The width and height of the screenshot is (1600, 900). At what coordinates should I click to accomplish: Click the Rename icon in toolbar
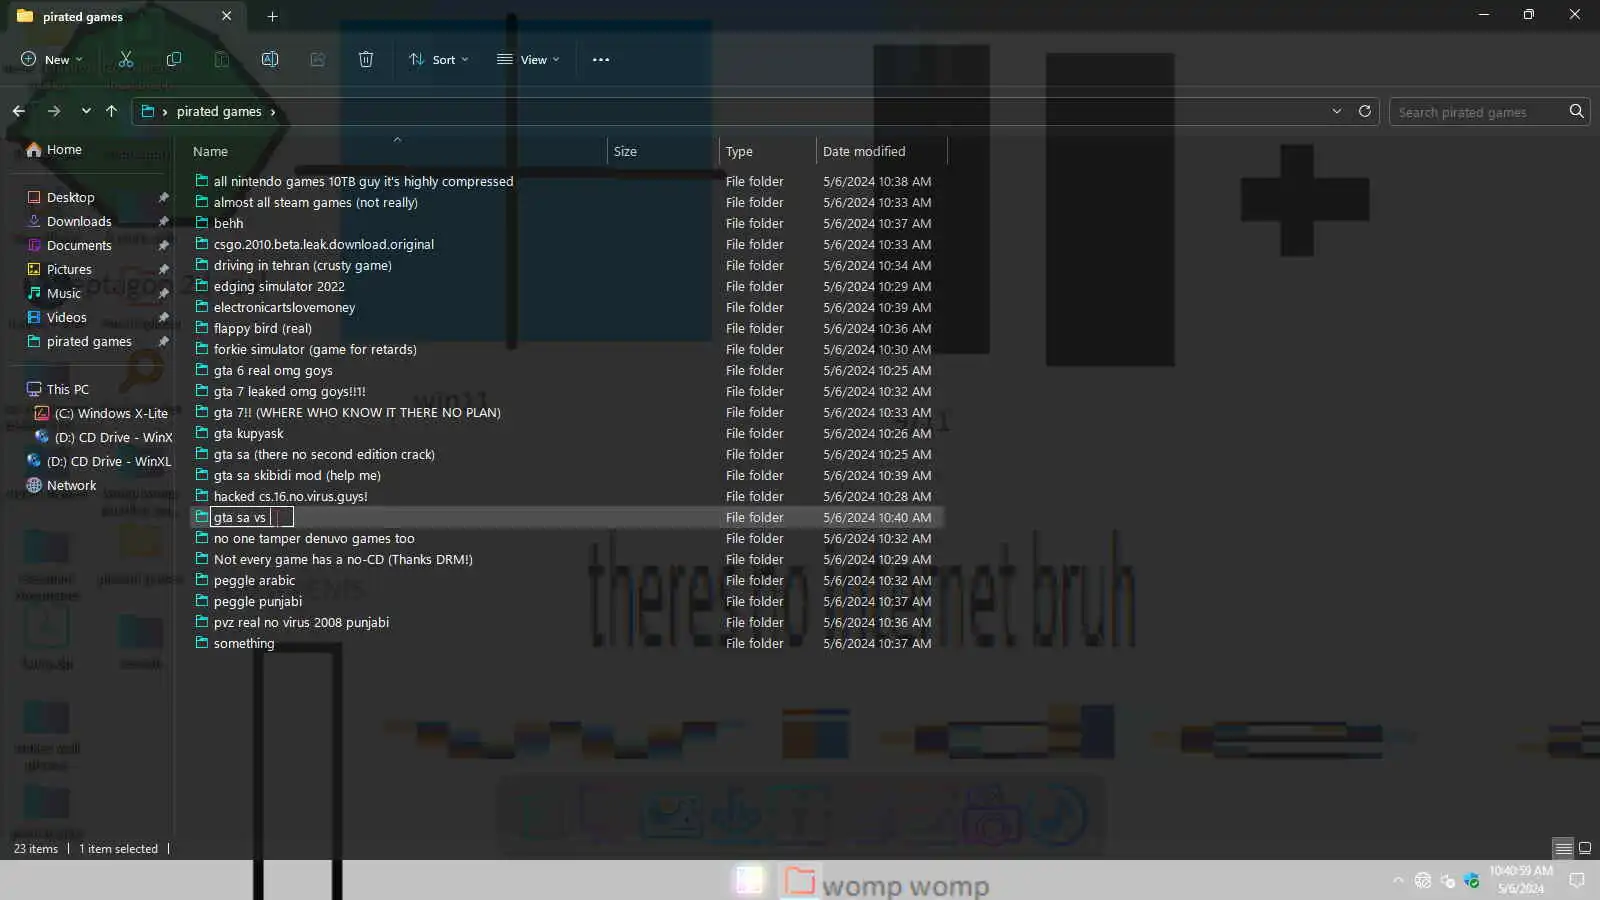270,59
